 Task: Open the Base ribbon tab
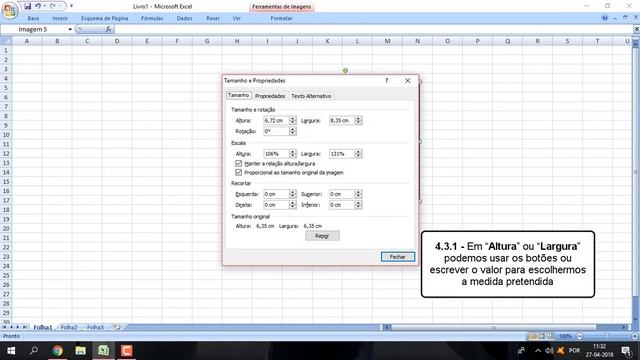(x=33, y=18)
